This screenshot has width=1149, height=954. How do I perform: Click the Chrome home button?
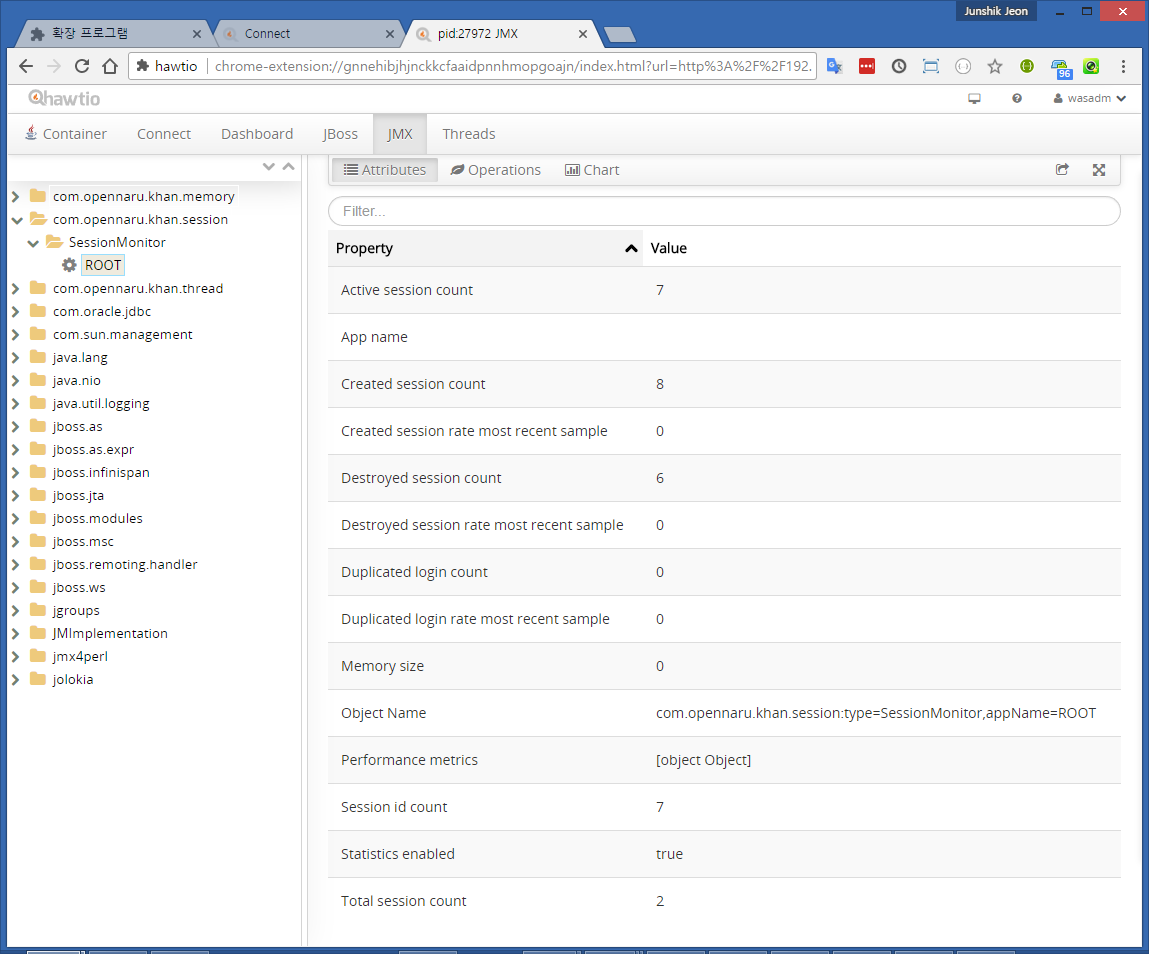pos(110,66)
